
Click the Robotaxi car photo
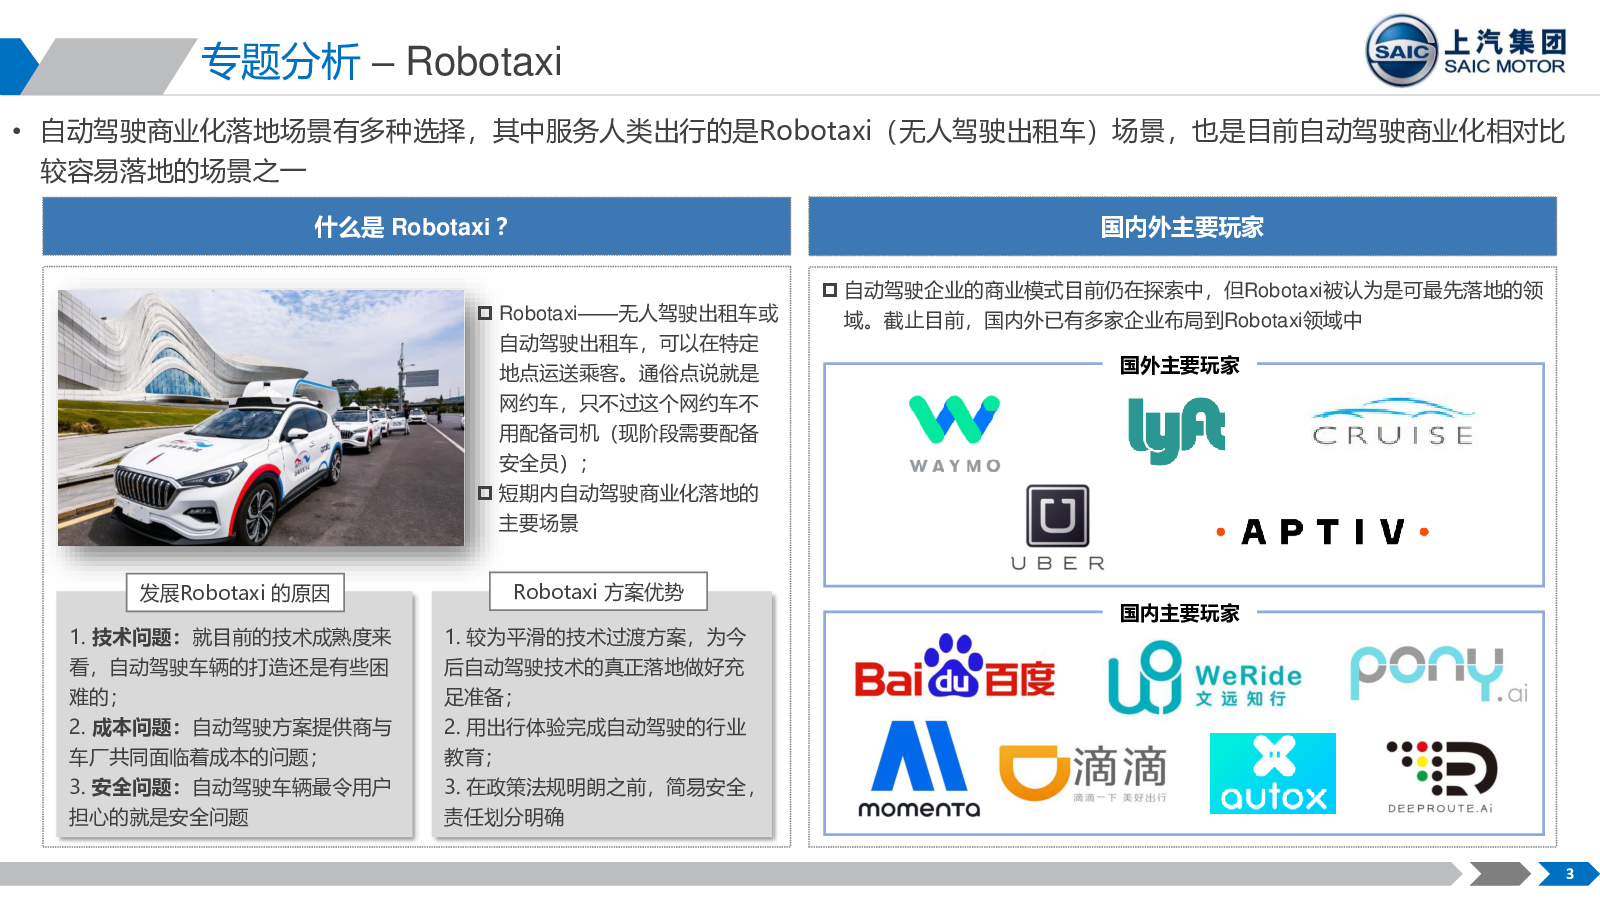pyautogui.click(x=261, y=418)
